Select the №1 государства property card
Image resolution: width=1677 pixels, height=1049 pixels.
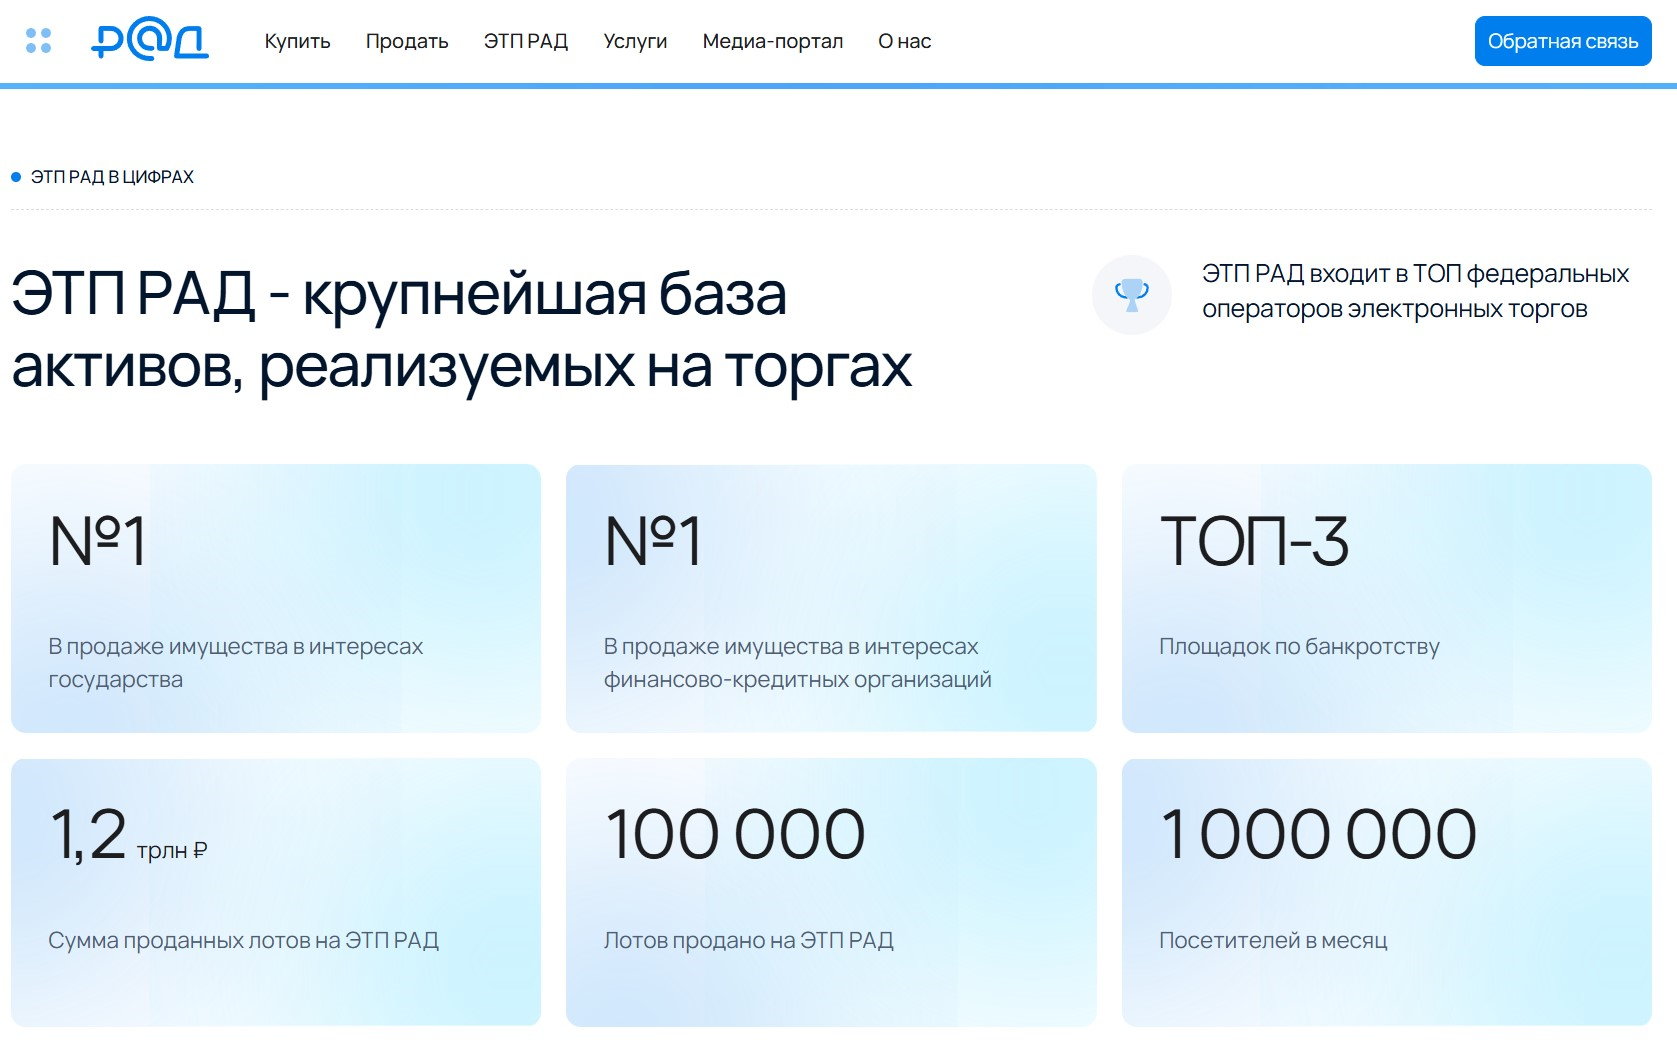pos(276,598)
